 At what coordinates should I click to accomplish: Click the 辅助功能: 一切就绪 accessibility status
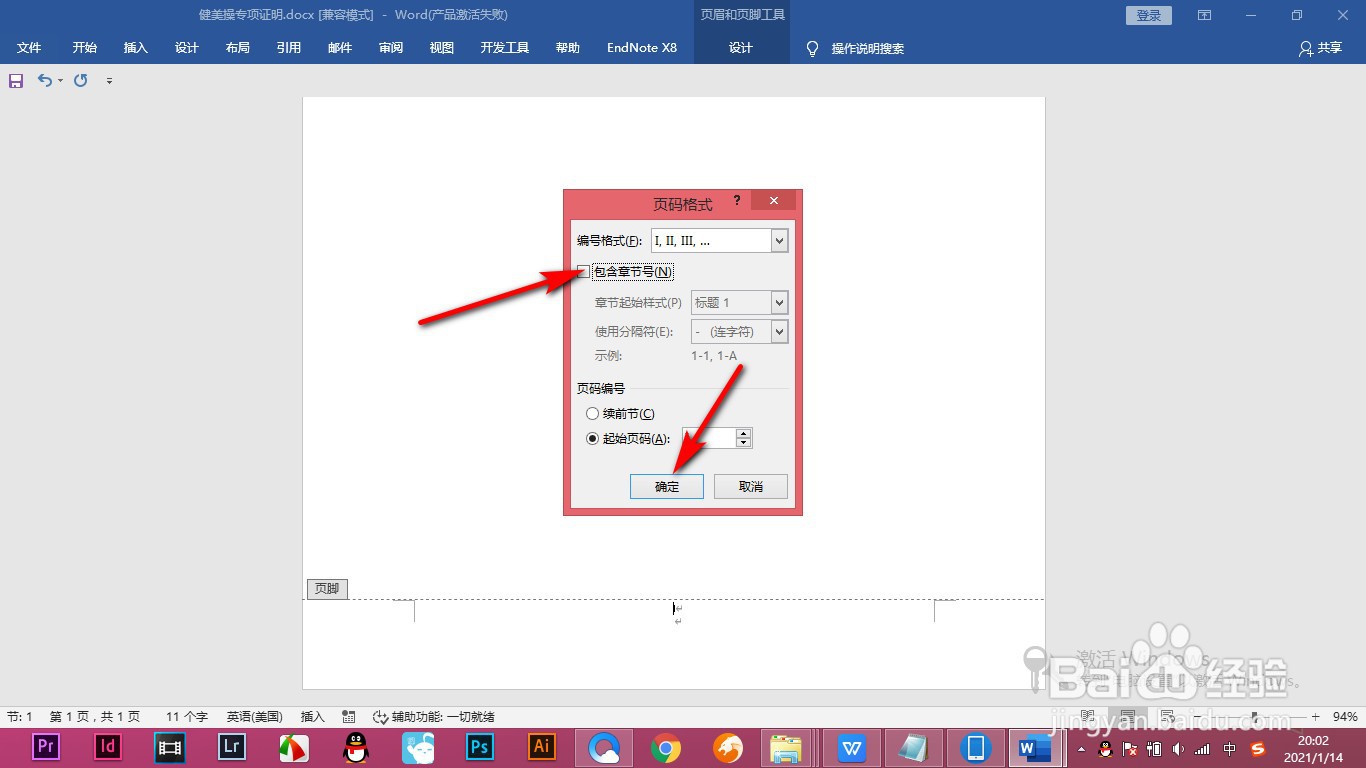[434, 717]
